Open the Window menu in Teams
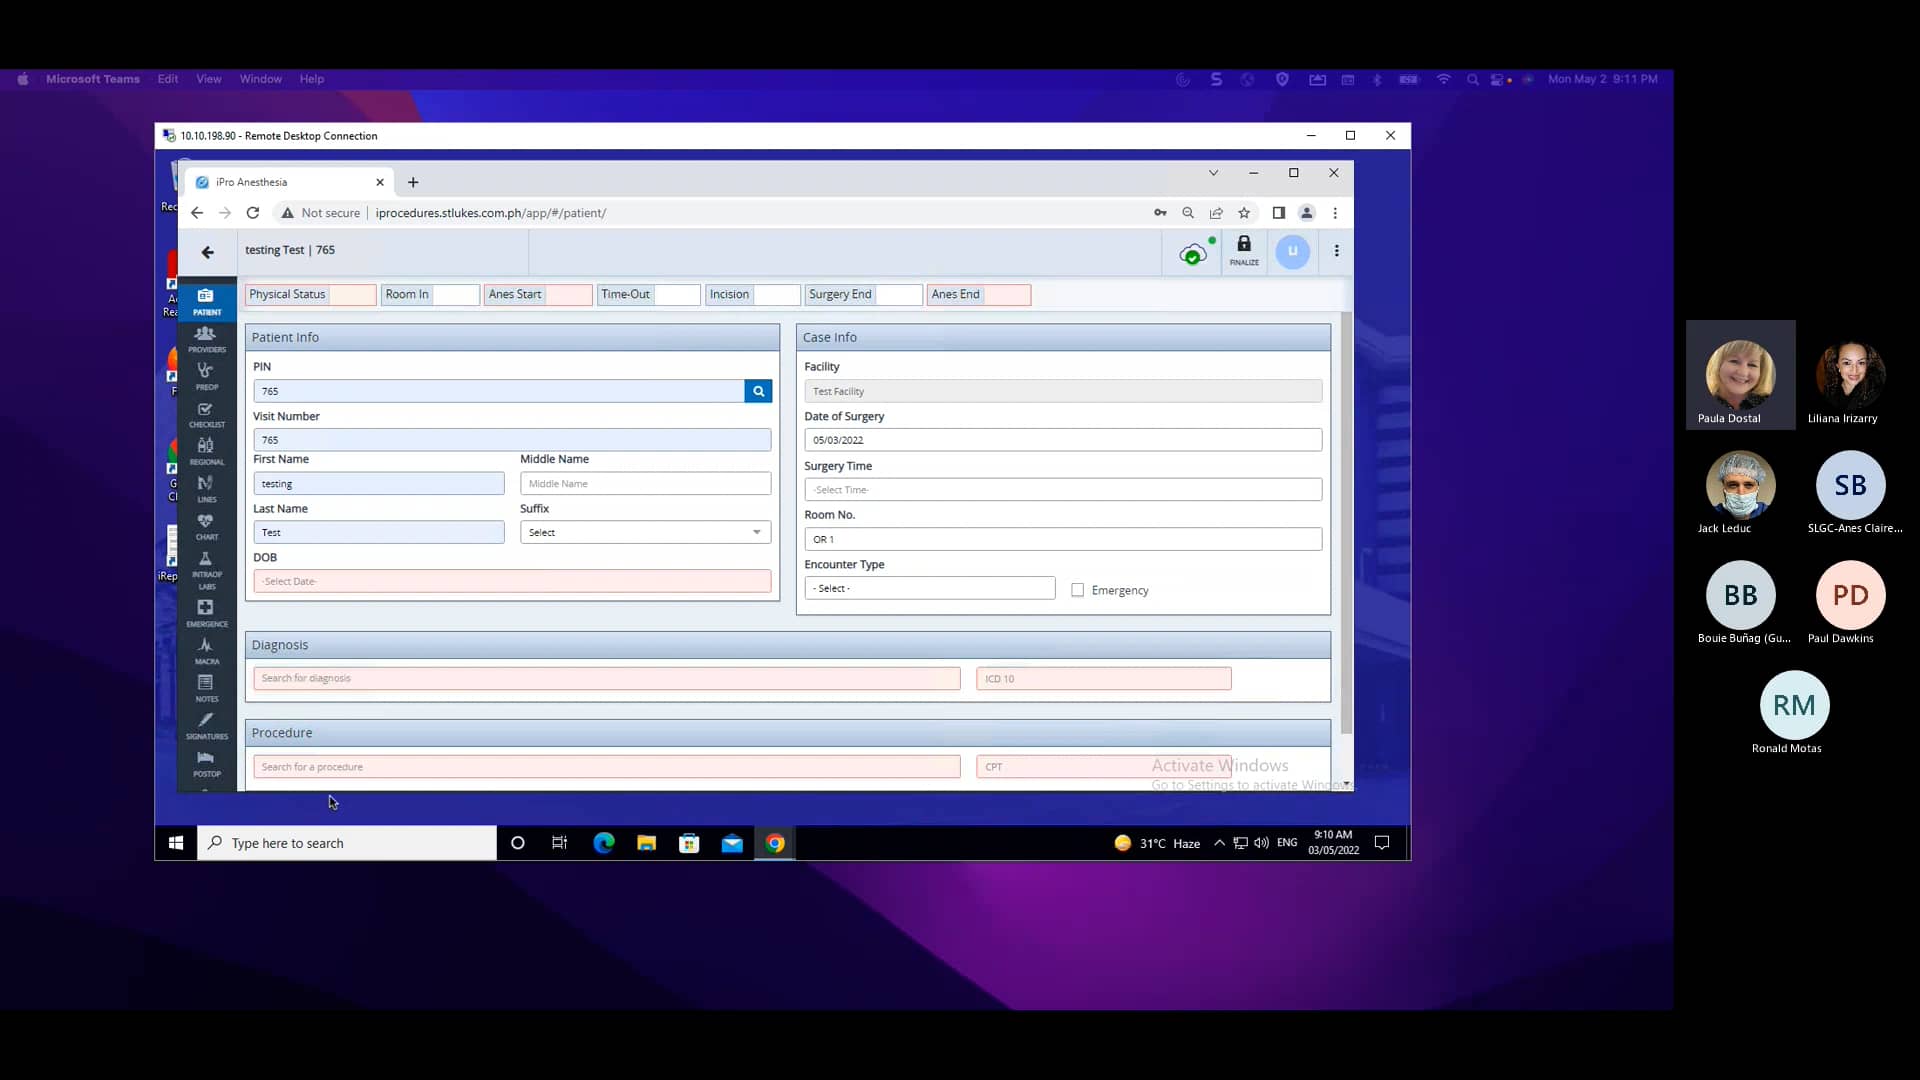 (260, 79)
